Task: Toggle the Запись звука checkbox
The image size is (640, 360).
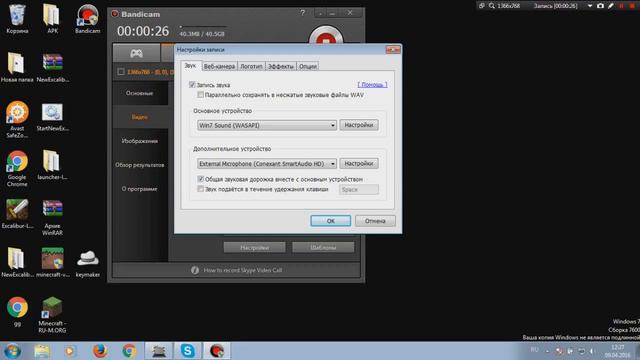Action: [192, 85]
